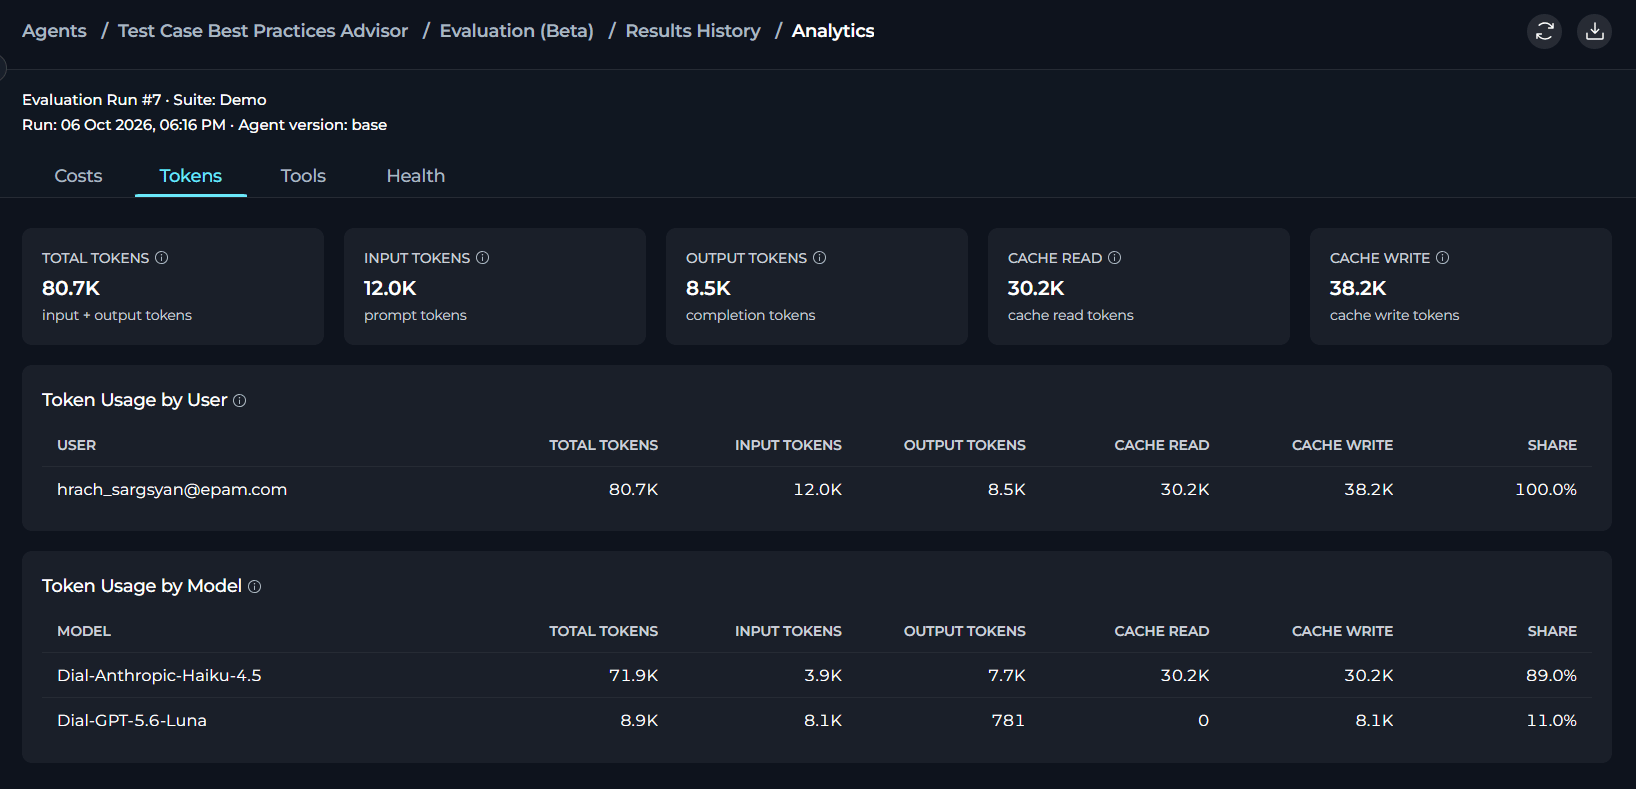Image resolution: width=1636 pixels, height=789 pixels.
Task: Show info for Token Usage by User
Action: (239, 401)
